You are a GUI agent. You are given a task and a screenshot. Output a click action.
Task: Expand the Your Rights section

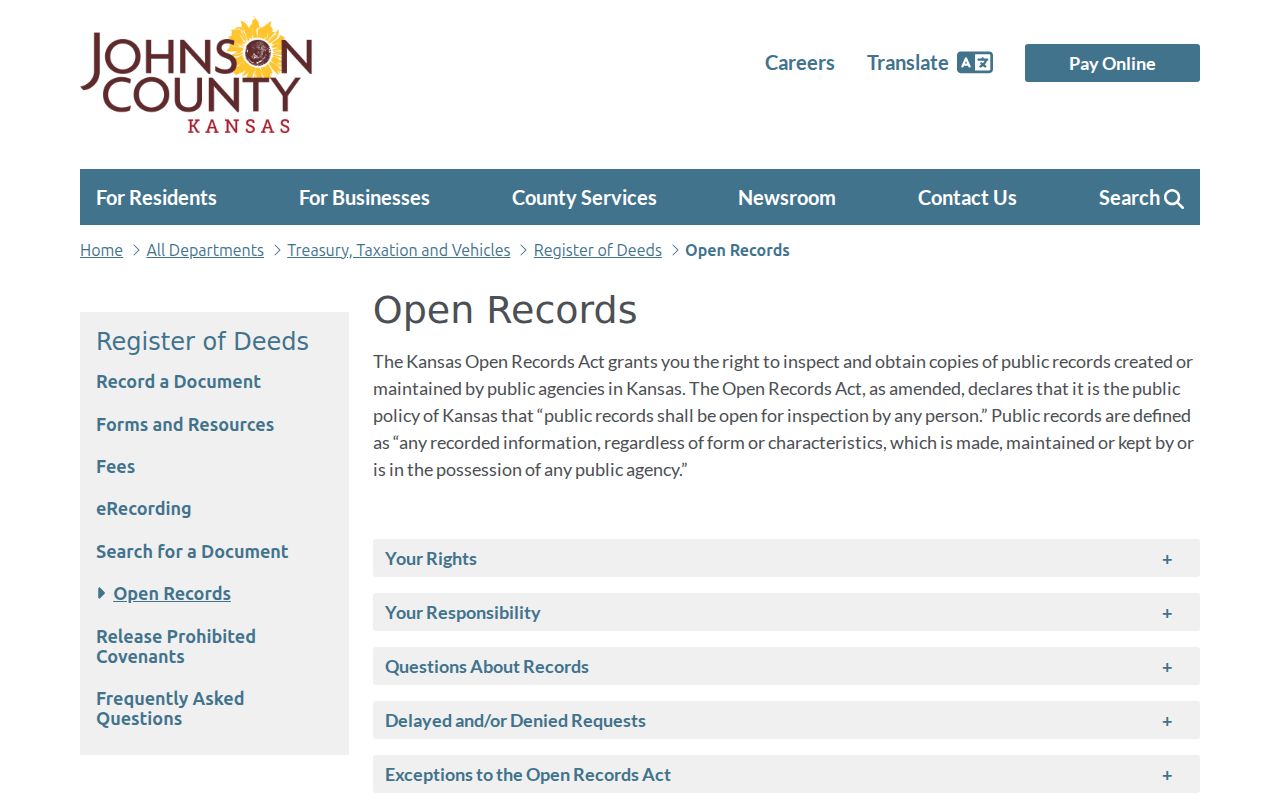pos(786,558)
